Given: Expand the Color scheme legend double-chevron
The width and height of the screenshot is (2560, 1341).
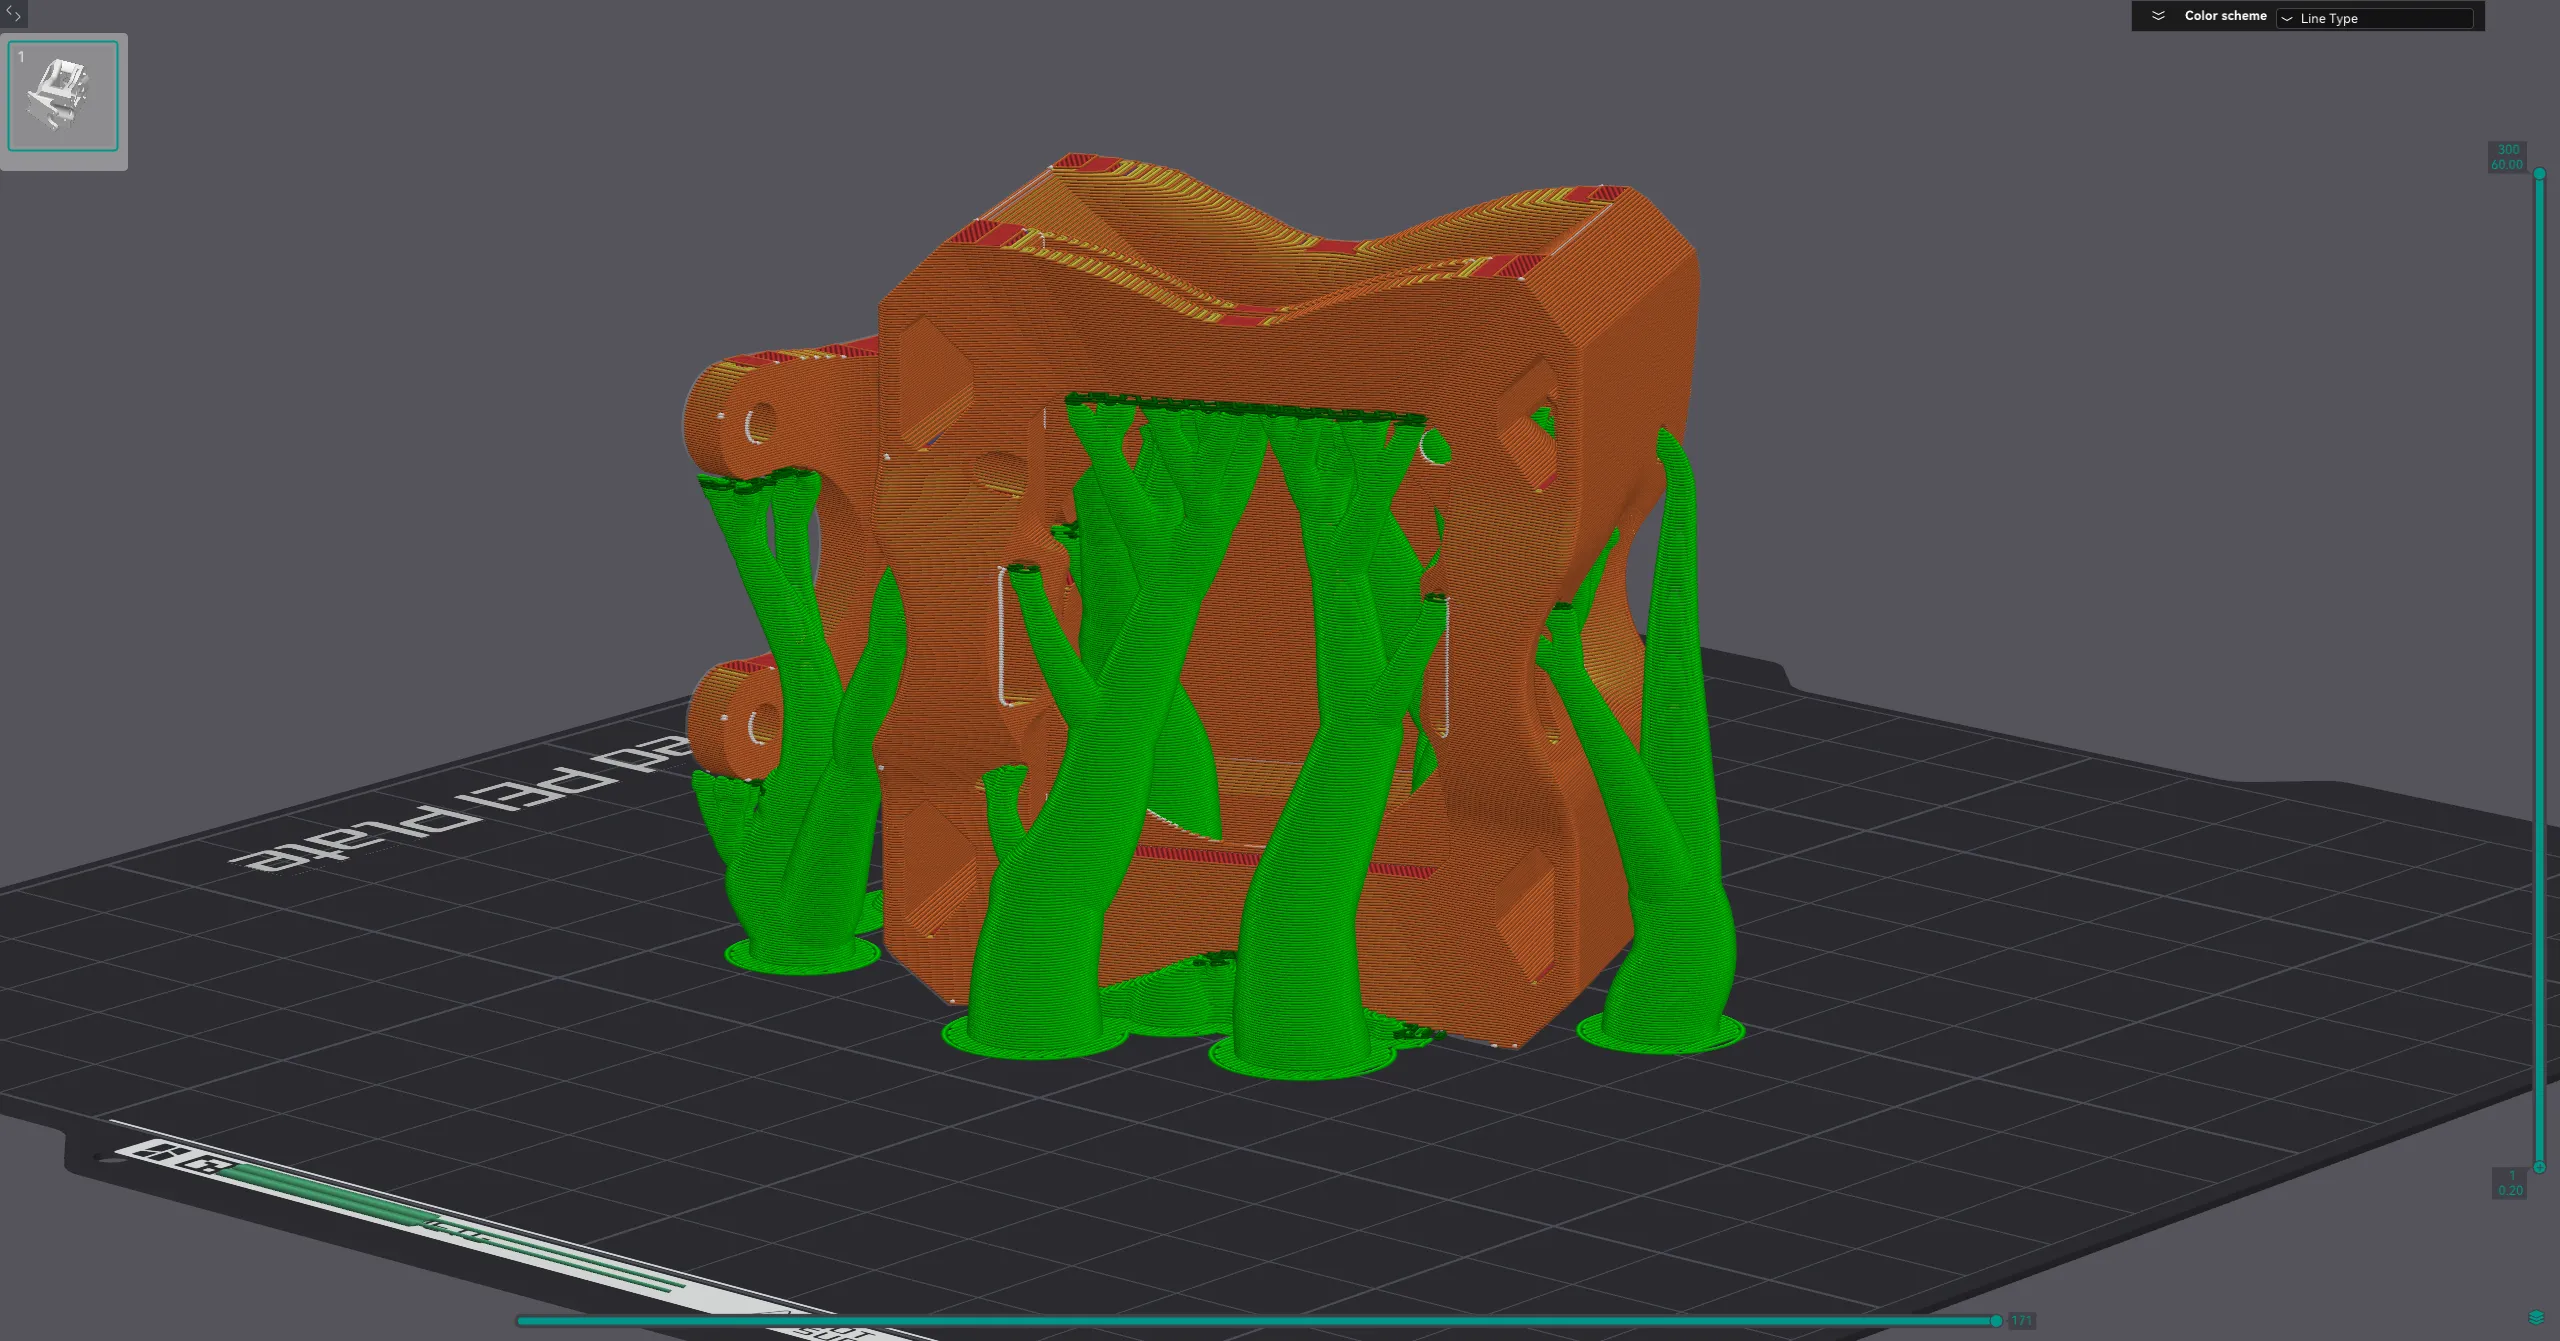Looking at the screenshot, I should click(2158, 16).
